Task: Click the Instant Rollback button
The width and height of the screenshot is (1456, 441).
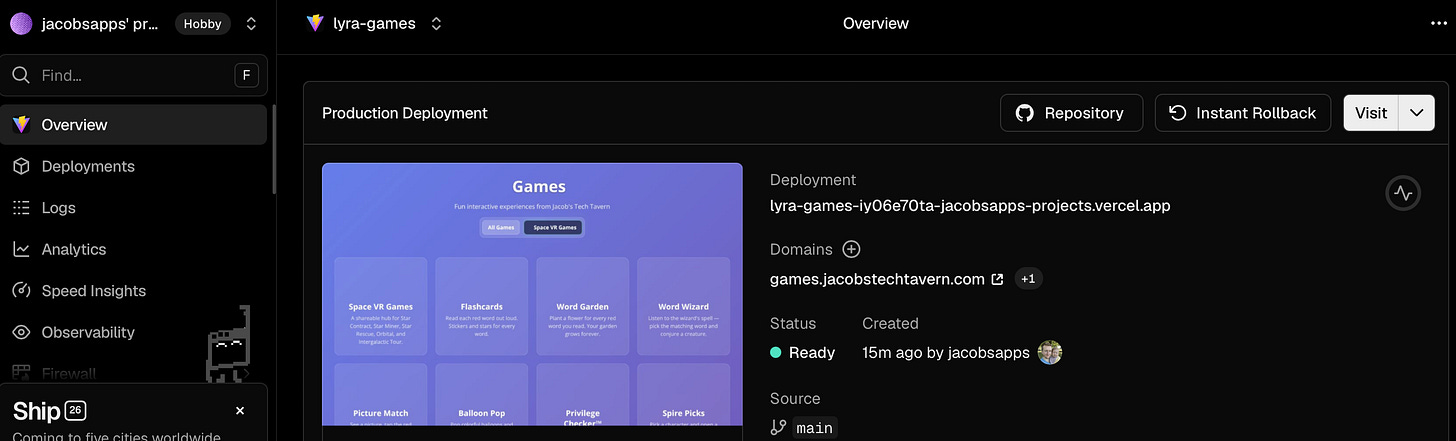Action: pyautogui.click(x=1243, y=113)
